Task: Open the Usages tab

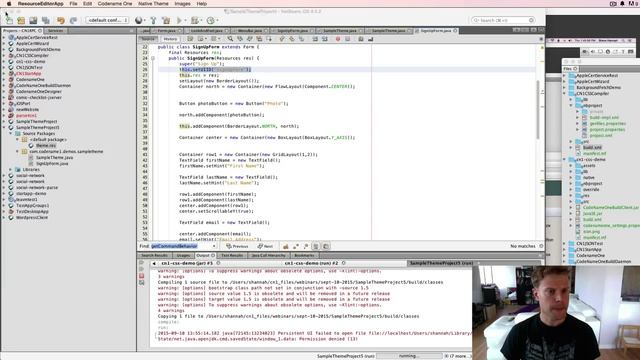Action: click(x=183, y=255)
